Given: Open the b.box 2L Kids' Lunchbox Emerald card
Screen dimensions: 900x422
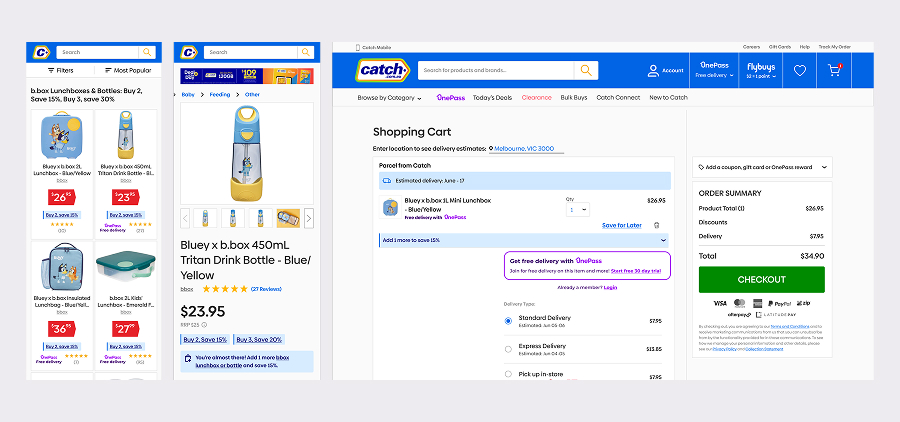Looking at the screenshot, I should point(126,304).
